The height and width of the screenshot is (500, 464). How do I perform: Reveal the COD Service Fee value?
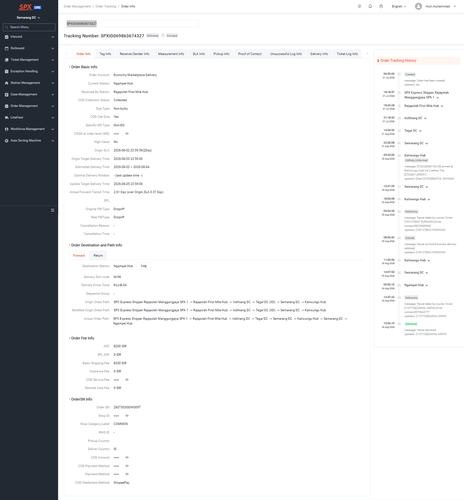127,380
